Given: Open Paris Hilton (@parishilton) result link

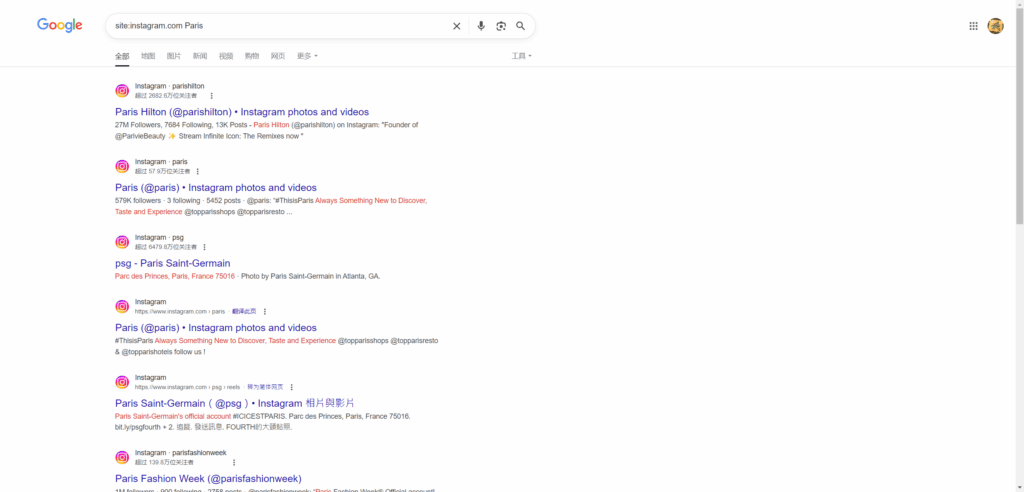Looking at the screenshot, I should (x=242, y=112).
